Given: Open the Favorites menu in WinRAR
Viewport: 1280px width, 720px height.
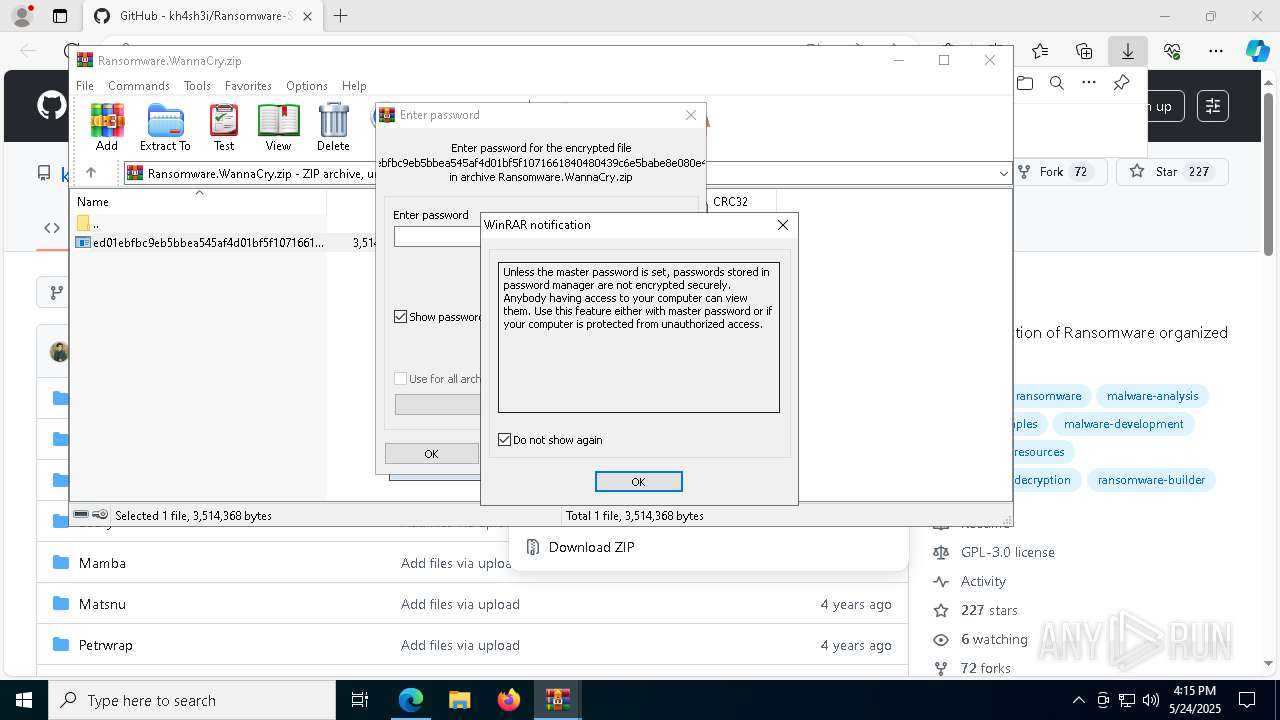Looking at the screenshot, I should (x=248, y=86).
